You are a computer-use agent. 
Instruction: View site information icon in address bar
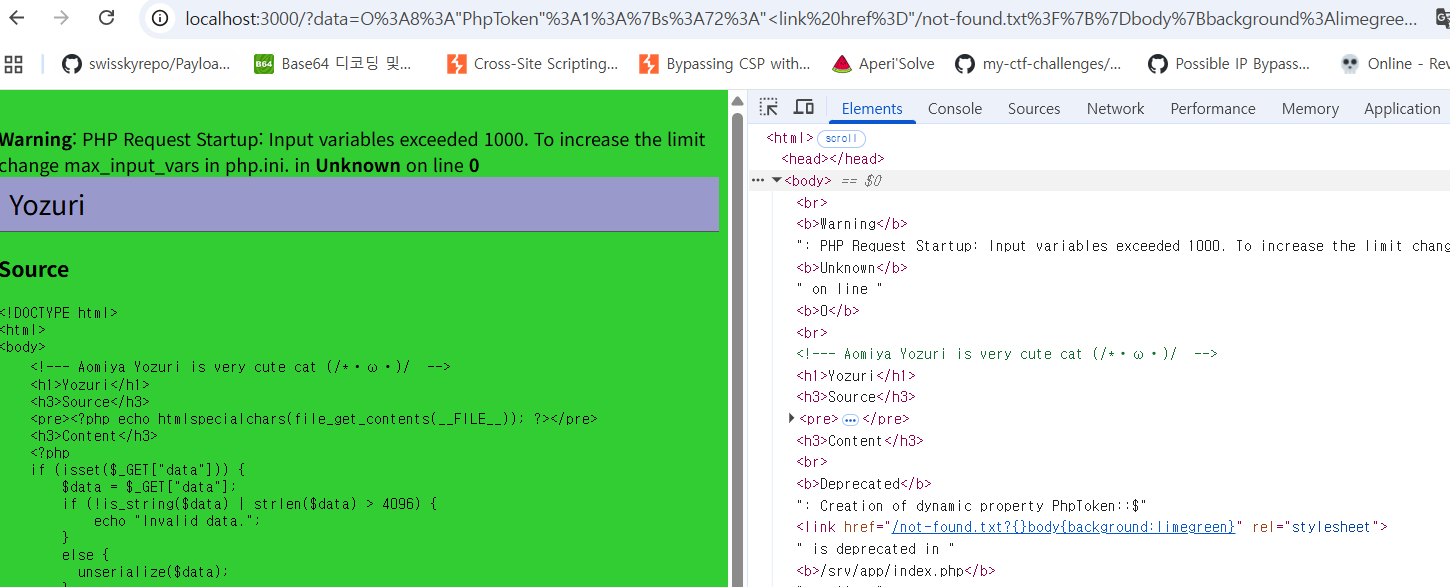pos(161,18)
